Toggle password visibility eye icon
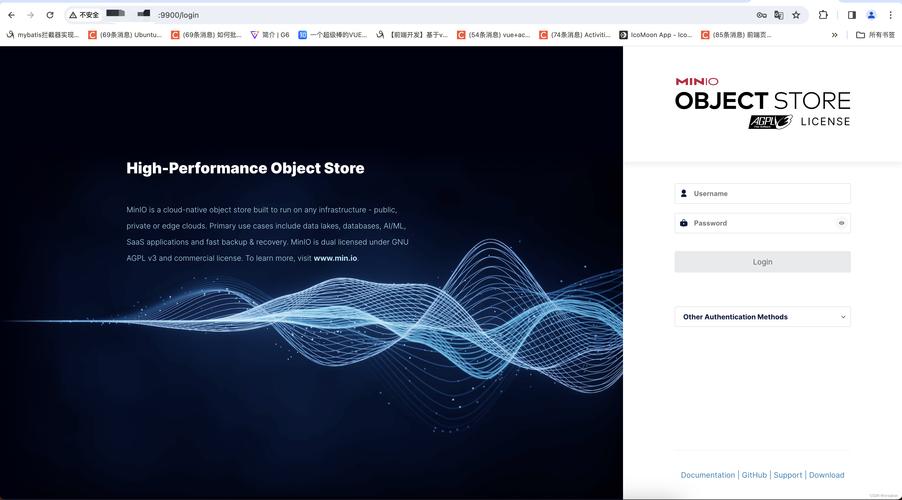902x500 pixels. click(x=841, y=223)
